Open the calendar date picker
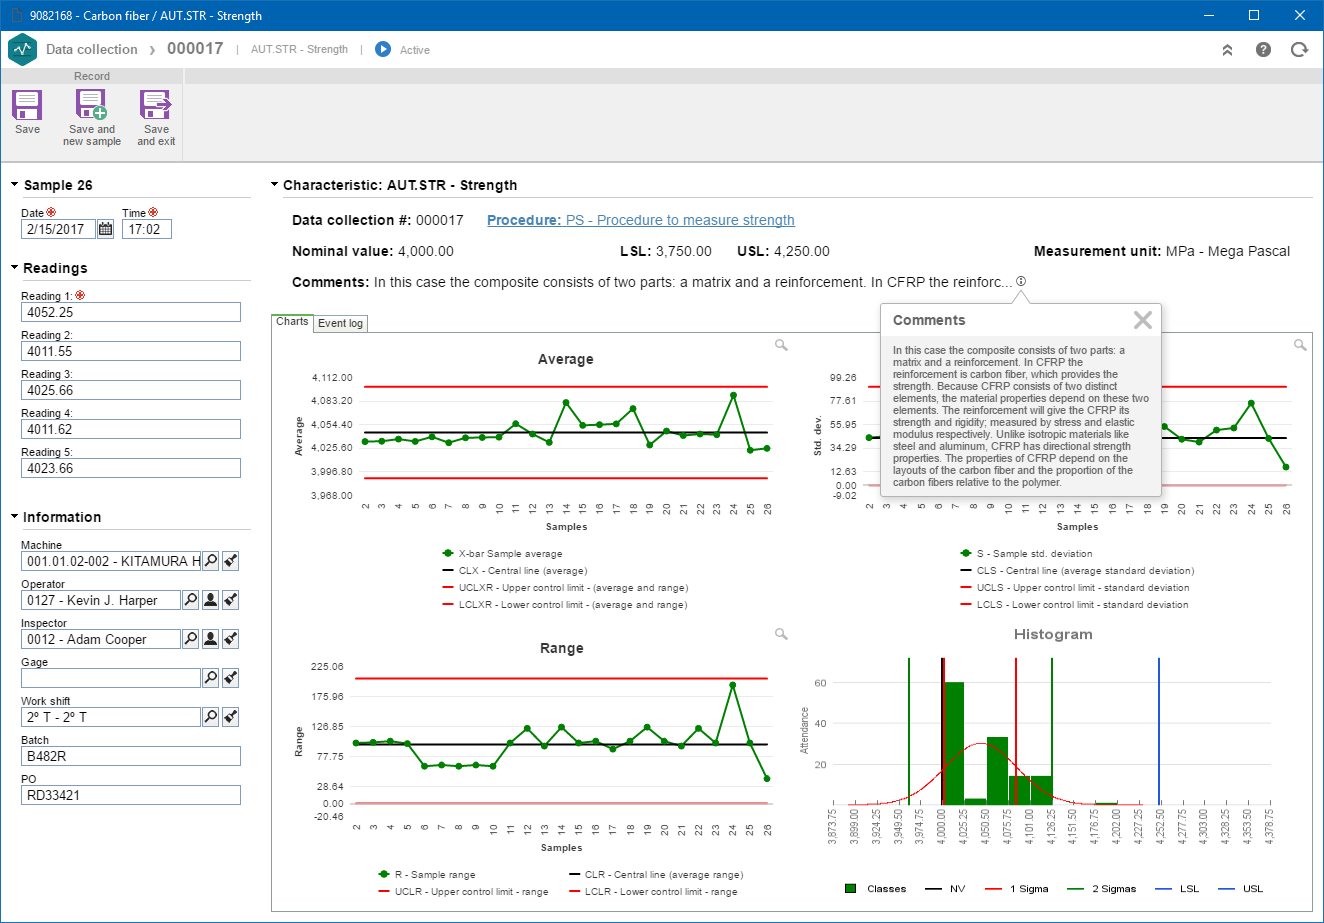Image resolution: width=1324 pixels, height=923 pixels. coord(105,229)
